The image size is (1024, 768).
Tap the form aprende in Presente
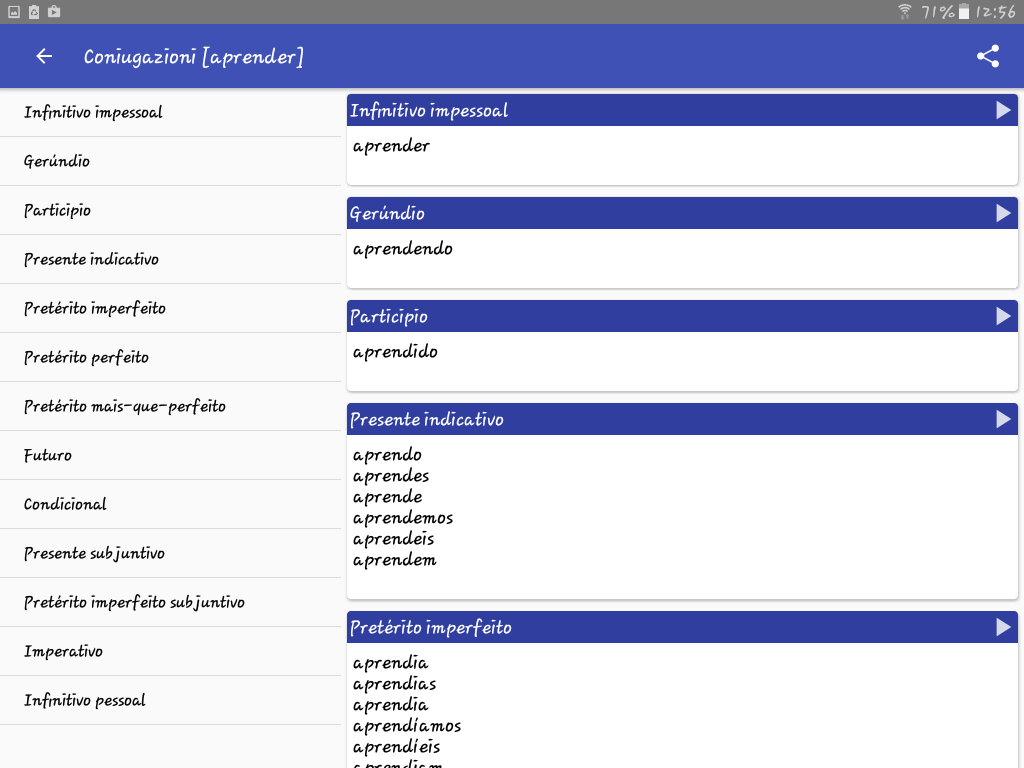pyautogui.click(x=387, y=497)
